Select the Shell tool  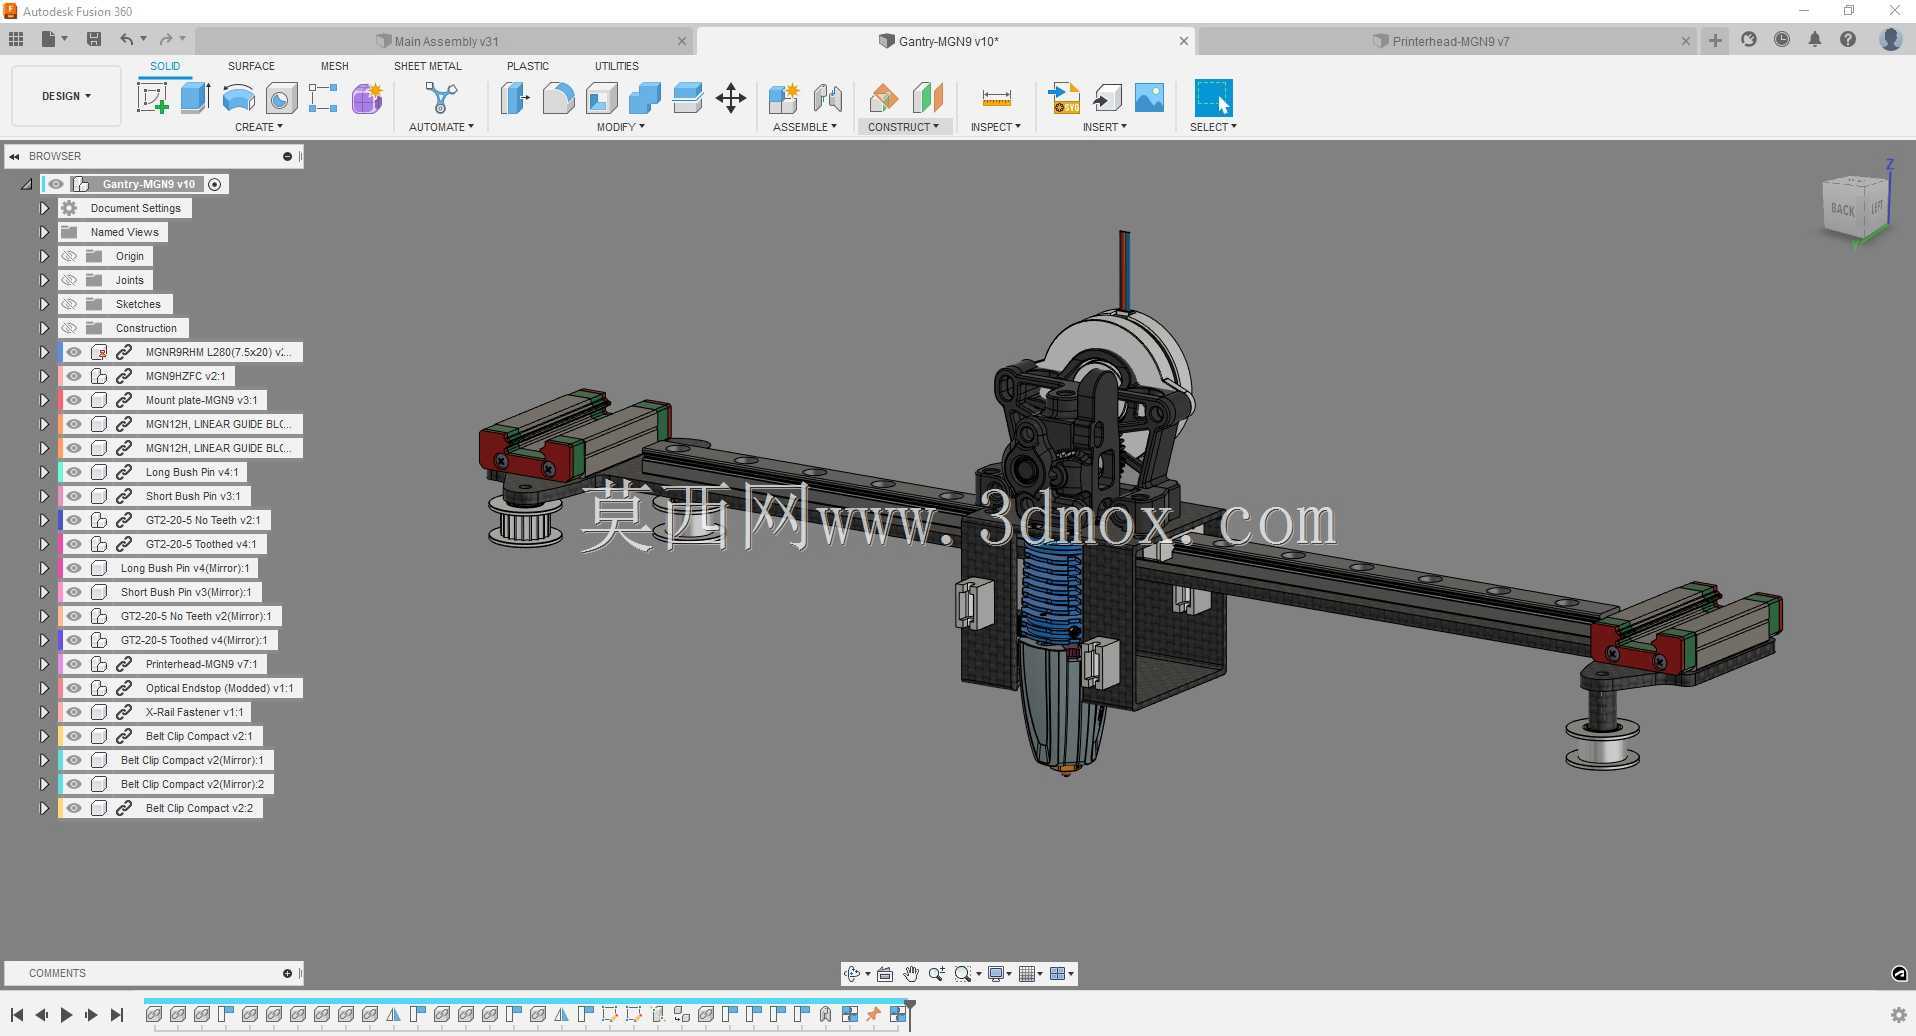point(602,98)
